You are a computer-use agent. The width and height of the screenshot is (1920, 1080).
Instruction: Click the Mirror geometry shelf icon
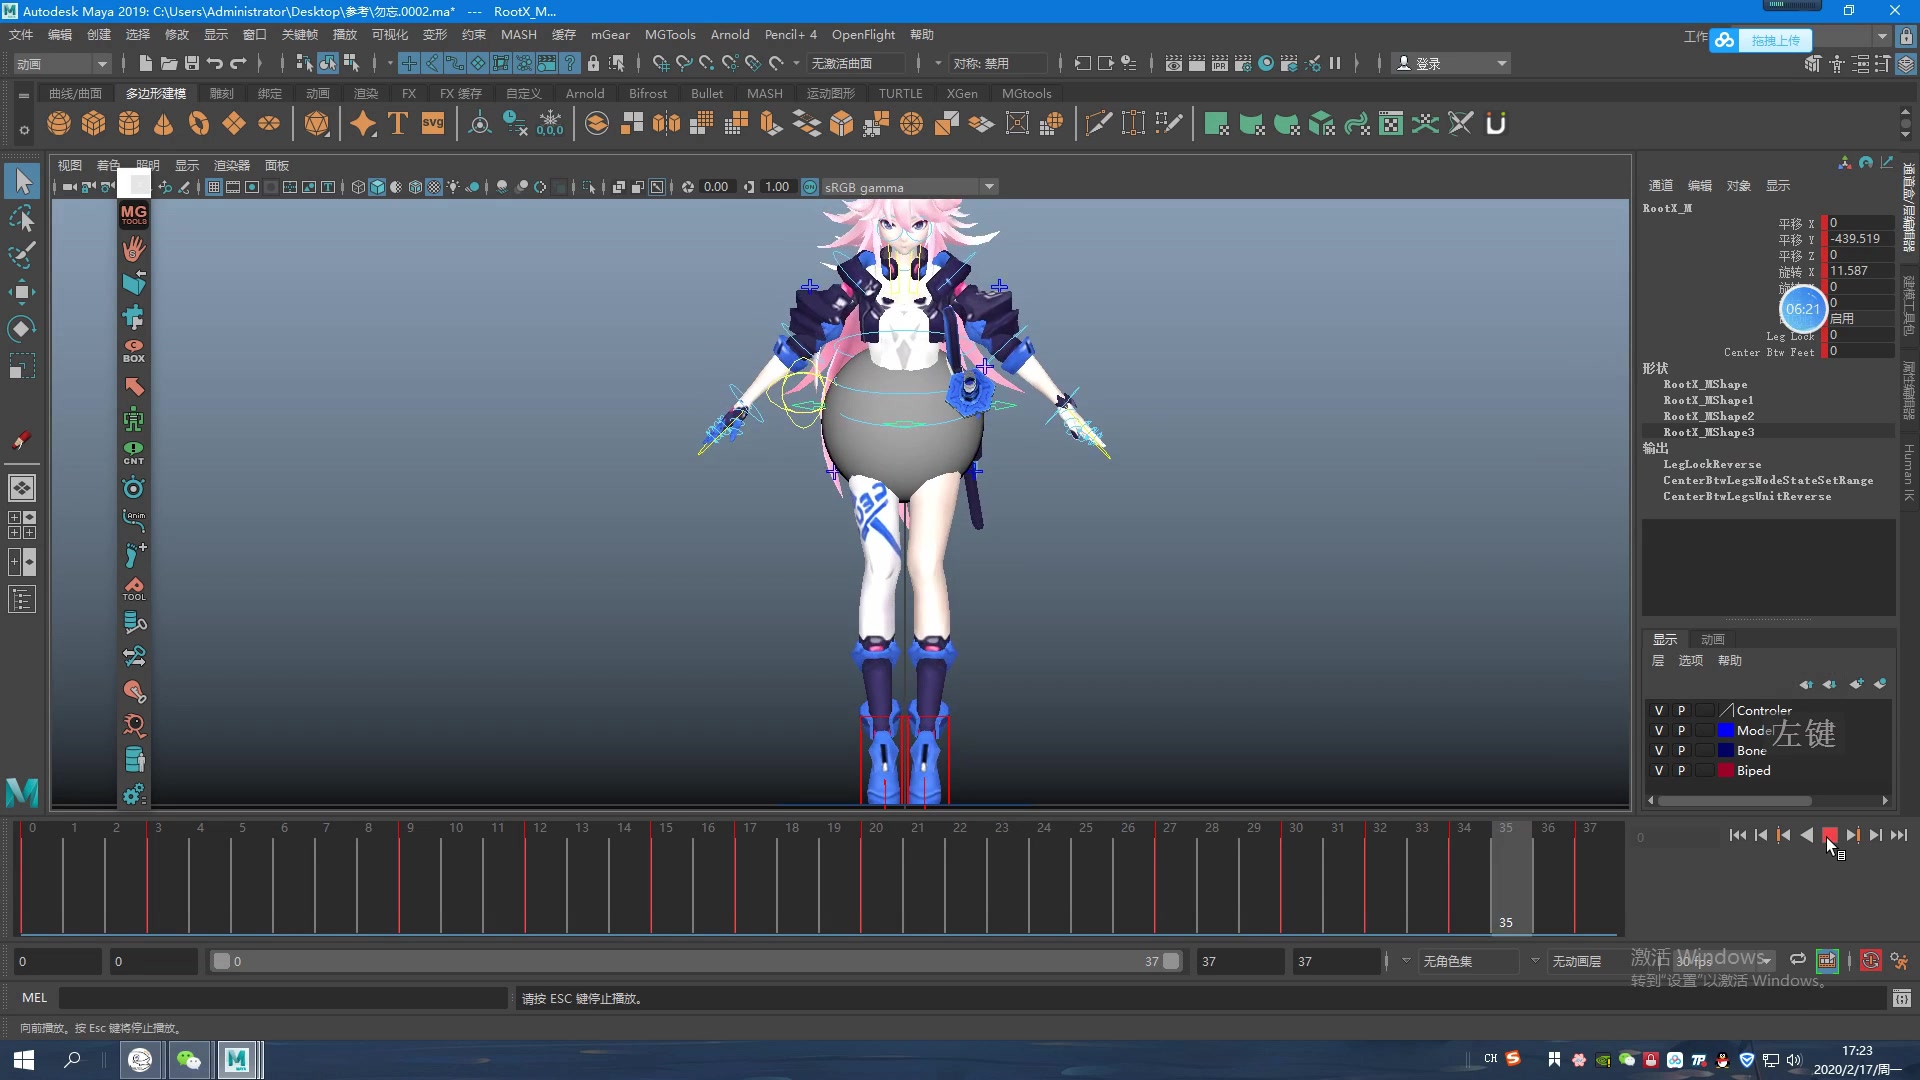tap(666, 124)
